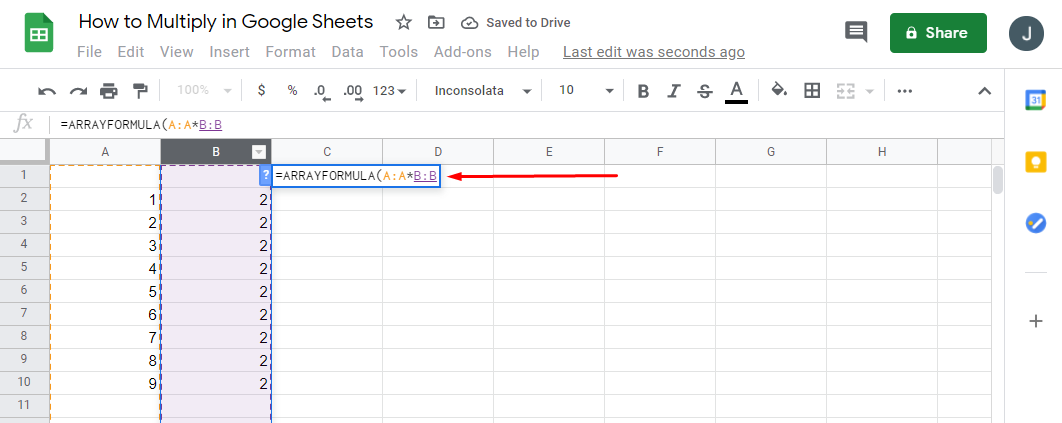This screenshot has width=1062, height=423.
Task: Open Google Calendar side panel
Action: [x=1035, y=99]
